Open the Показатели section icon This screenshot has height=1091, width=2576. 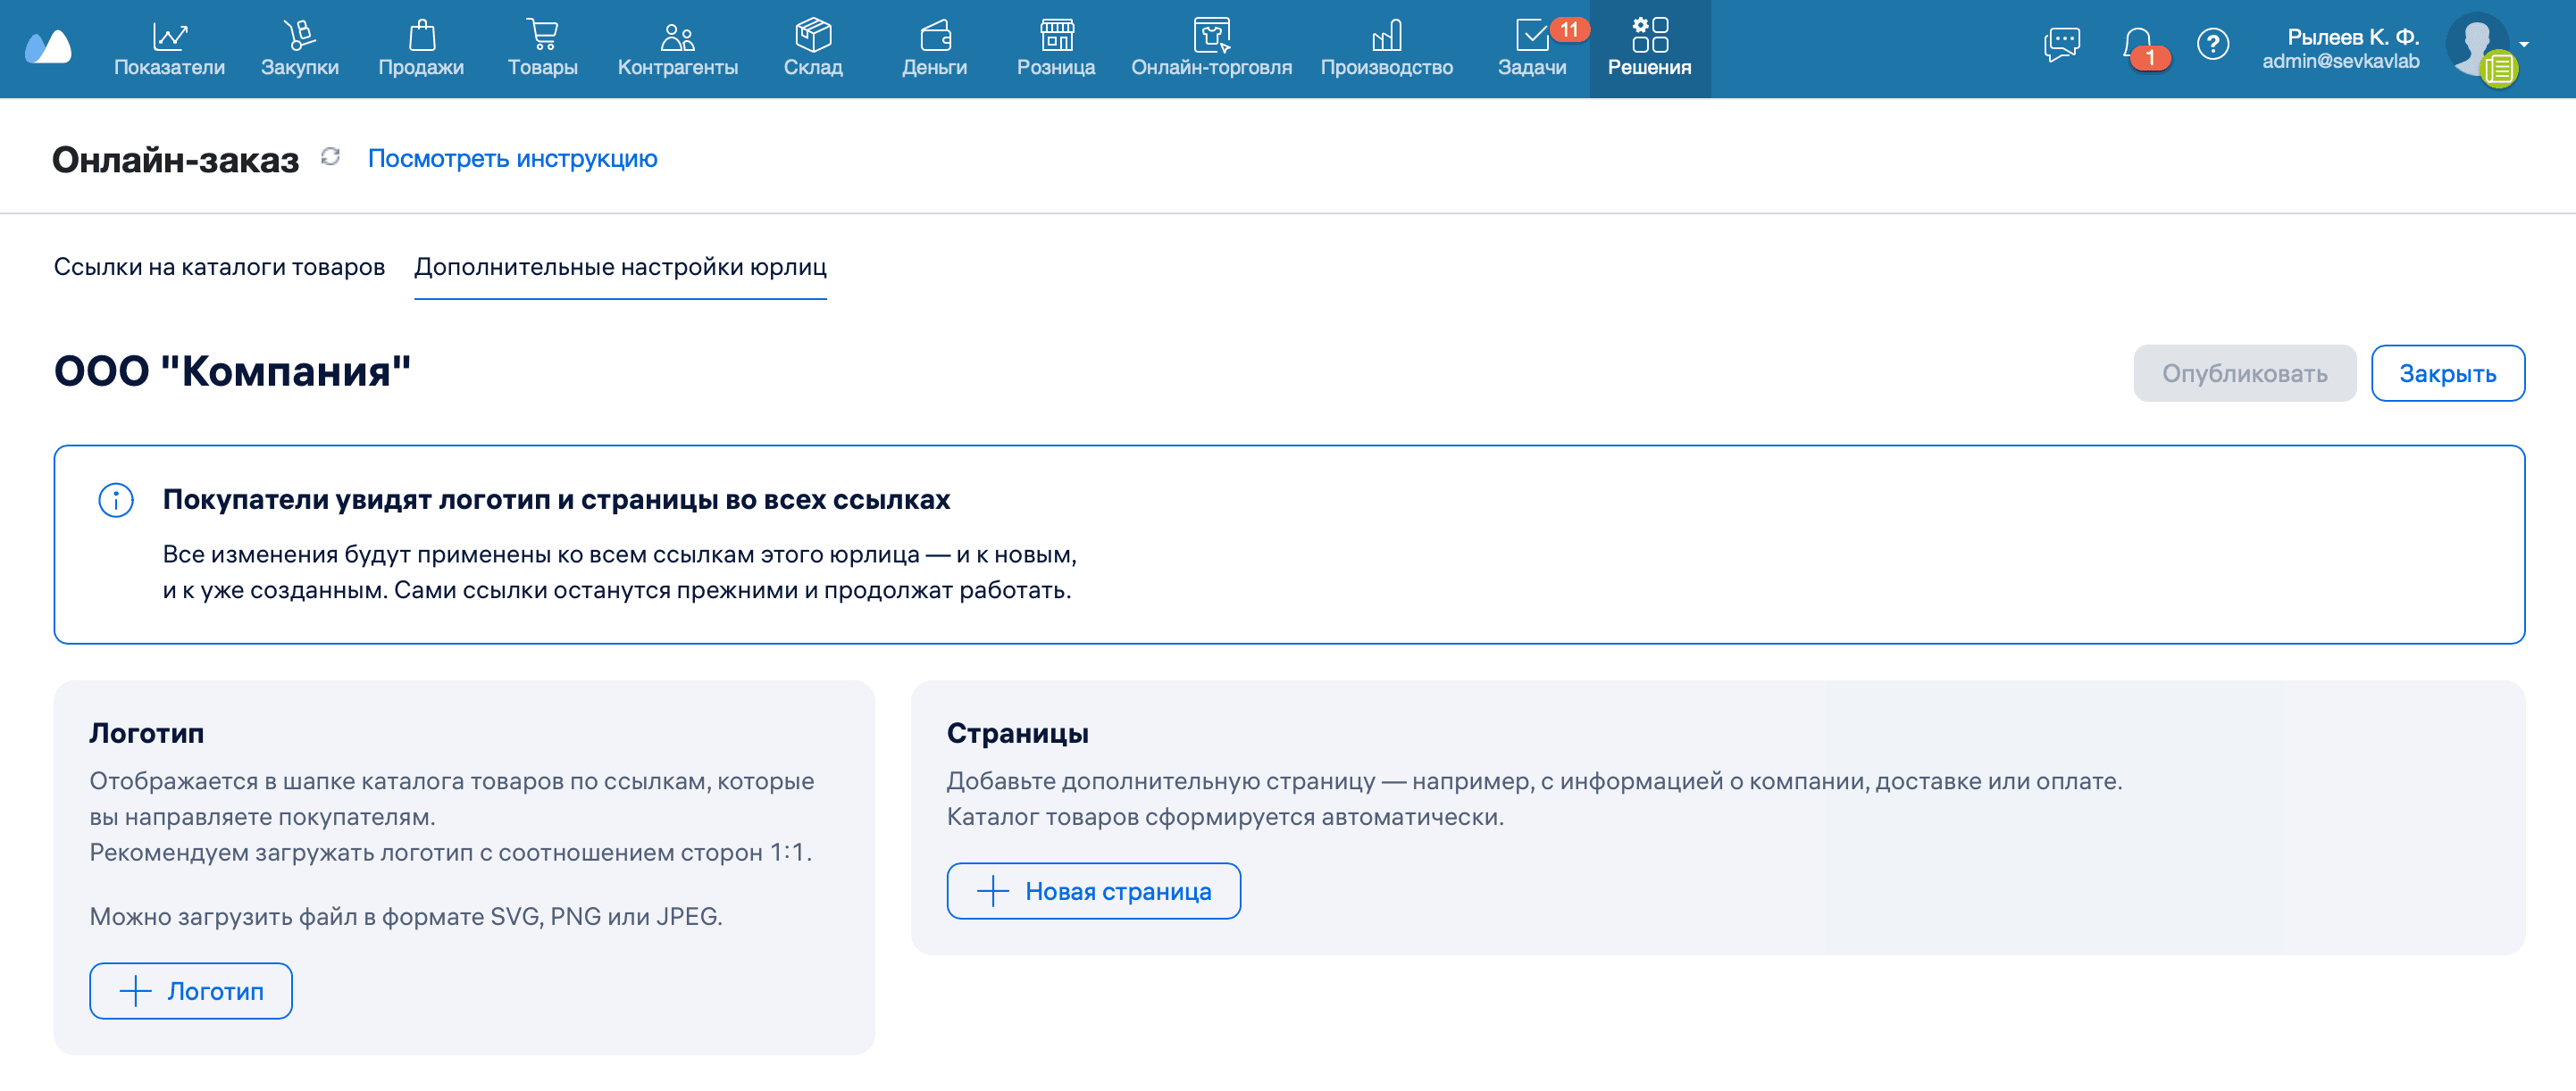pos(170,35)
